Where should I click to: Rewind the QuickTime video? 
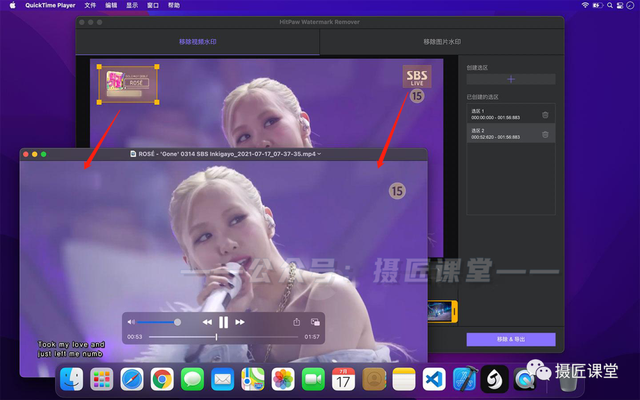pyautogui.click(x=207, y=322)
